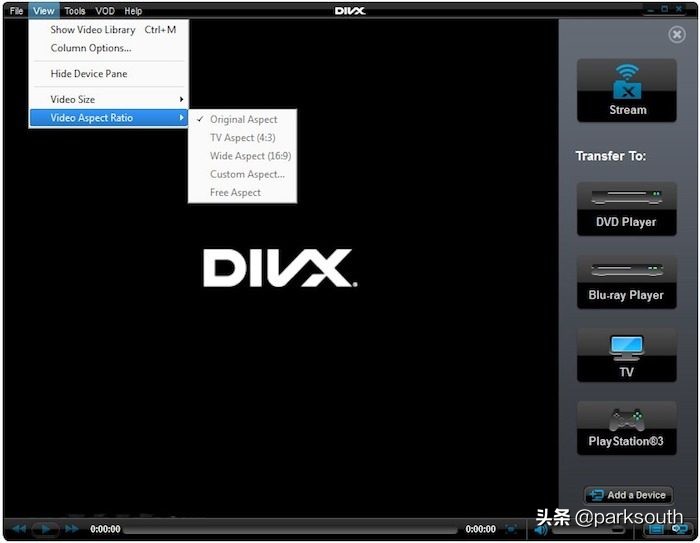
Task: Select Wide Aspect (16:9) option
Action: coord(242,156)
